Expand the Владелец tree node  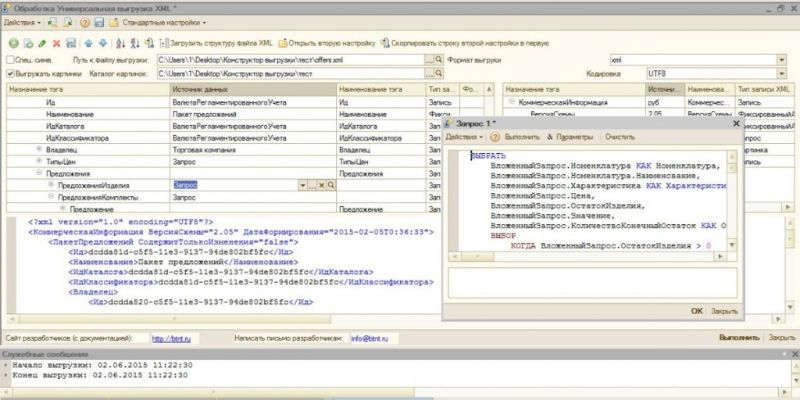point(39,149)
